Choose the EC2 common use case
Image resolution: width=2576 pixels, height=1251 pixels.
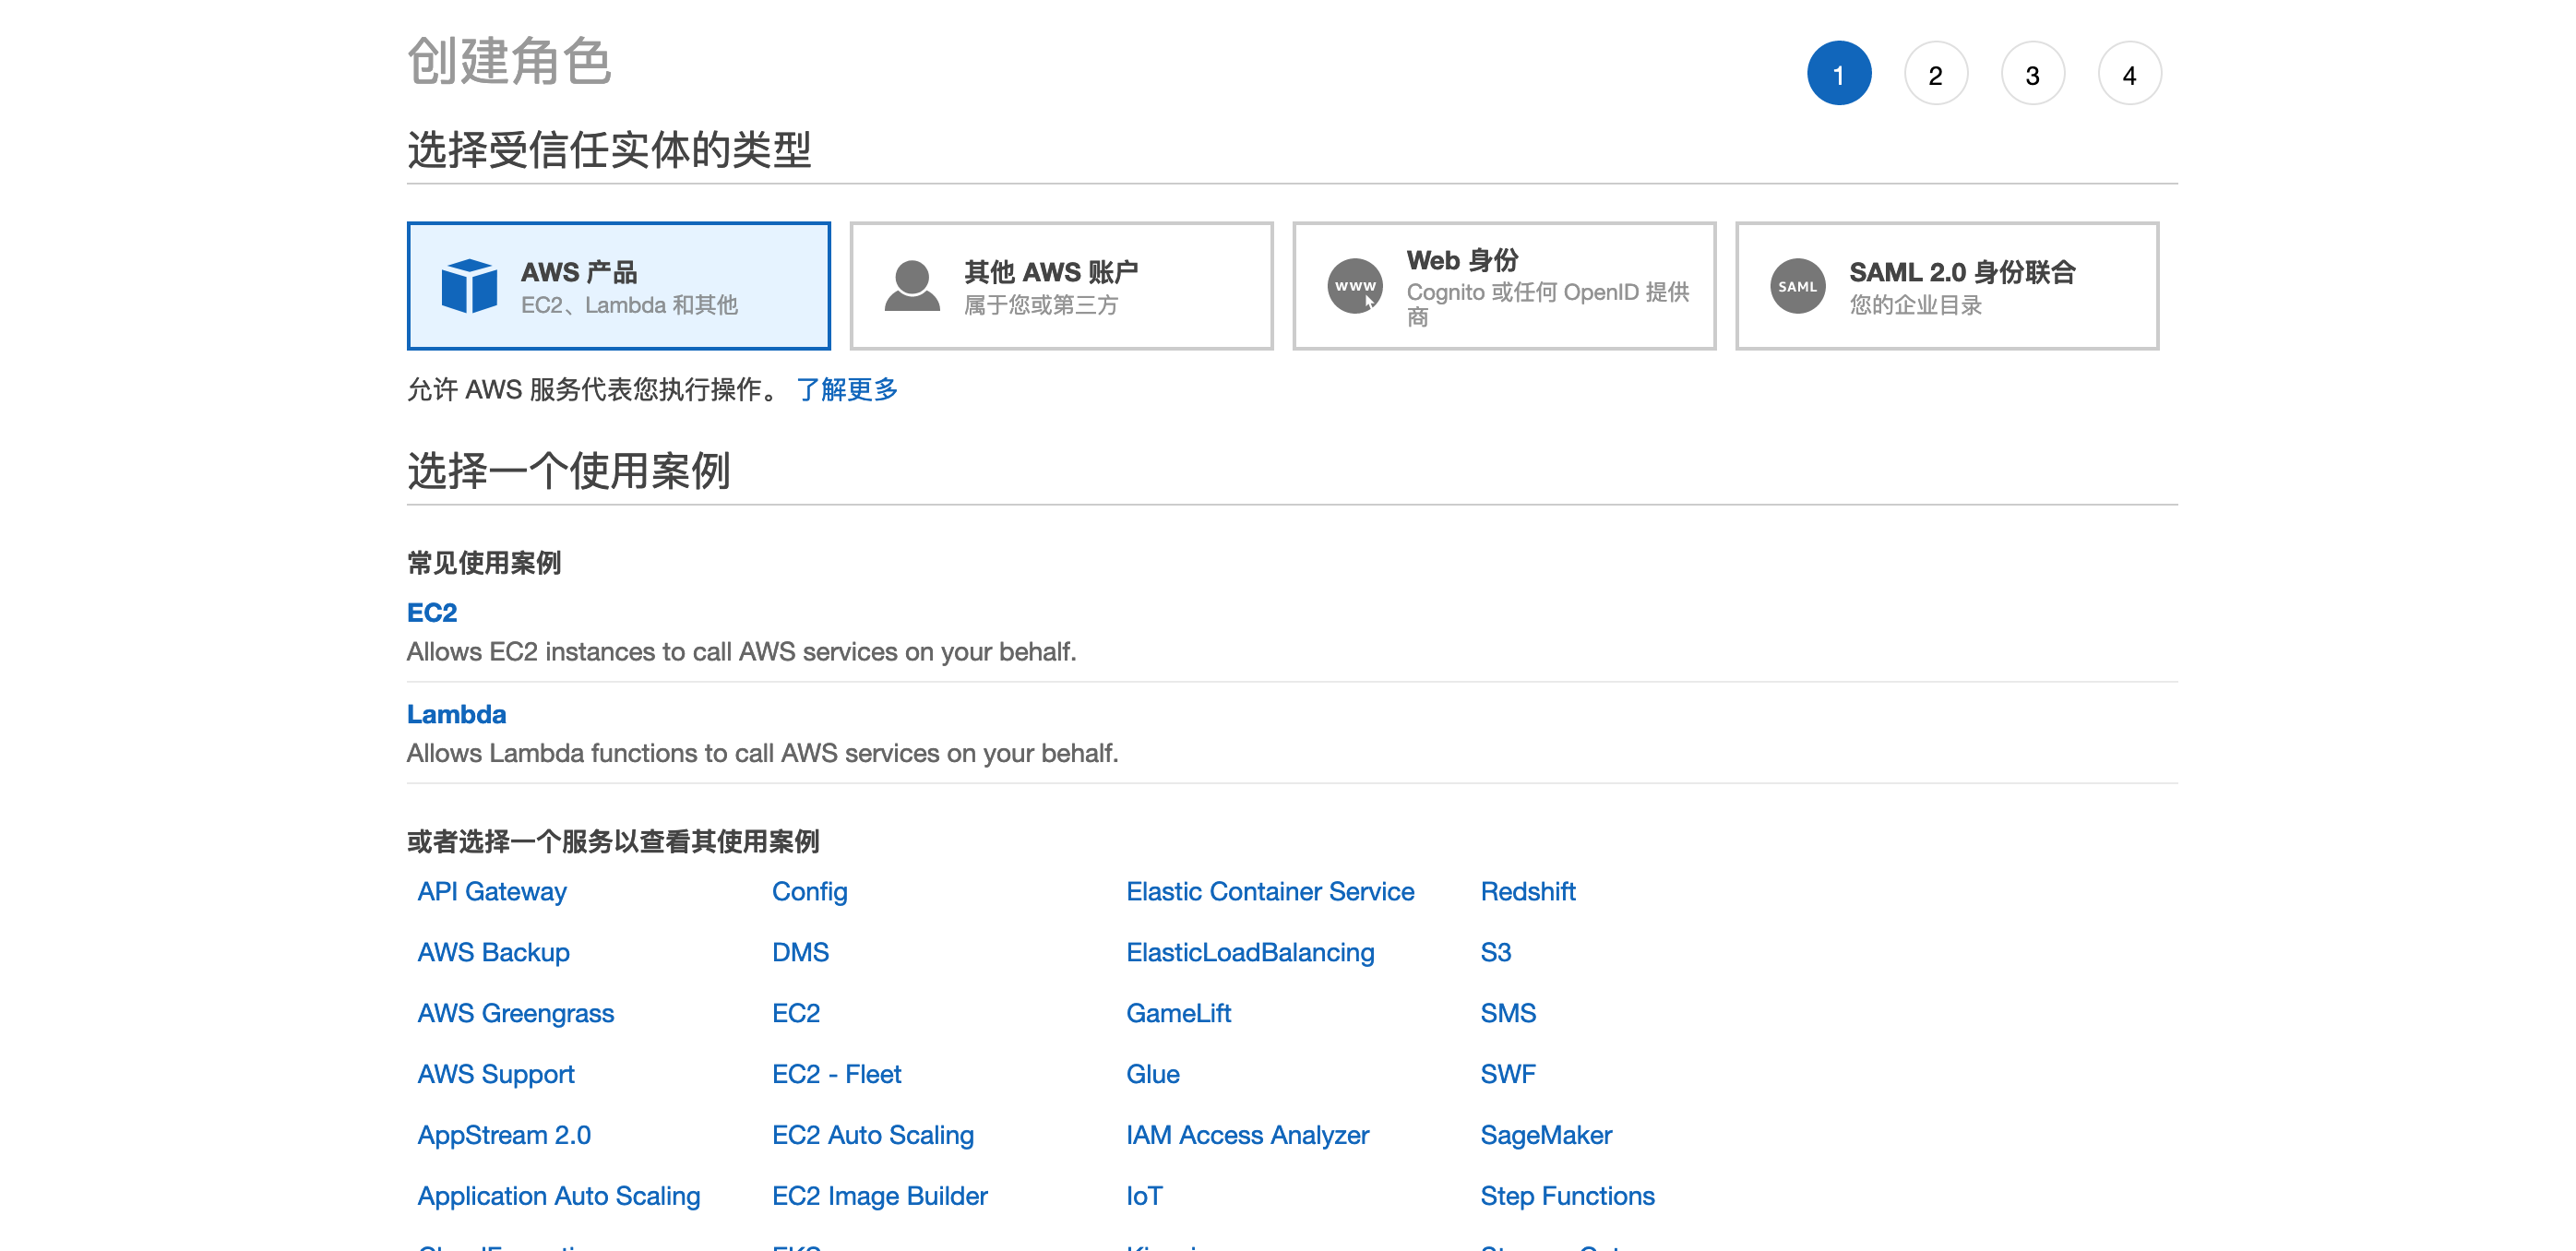point(432,612)
